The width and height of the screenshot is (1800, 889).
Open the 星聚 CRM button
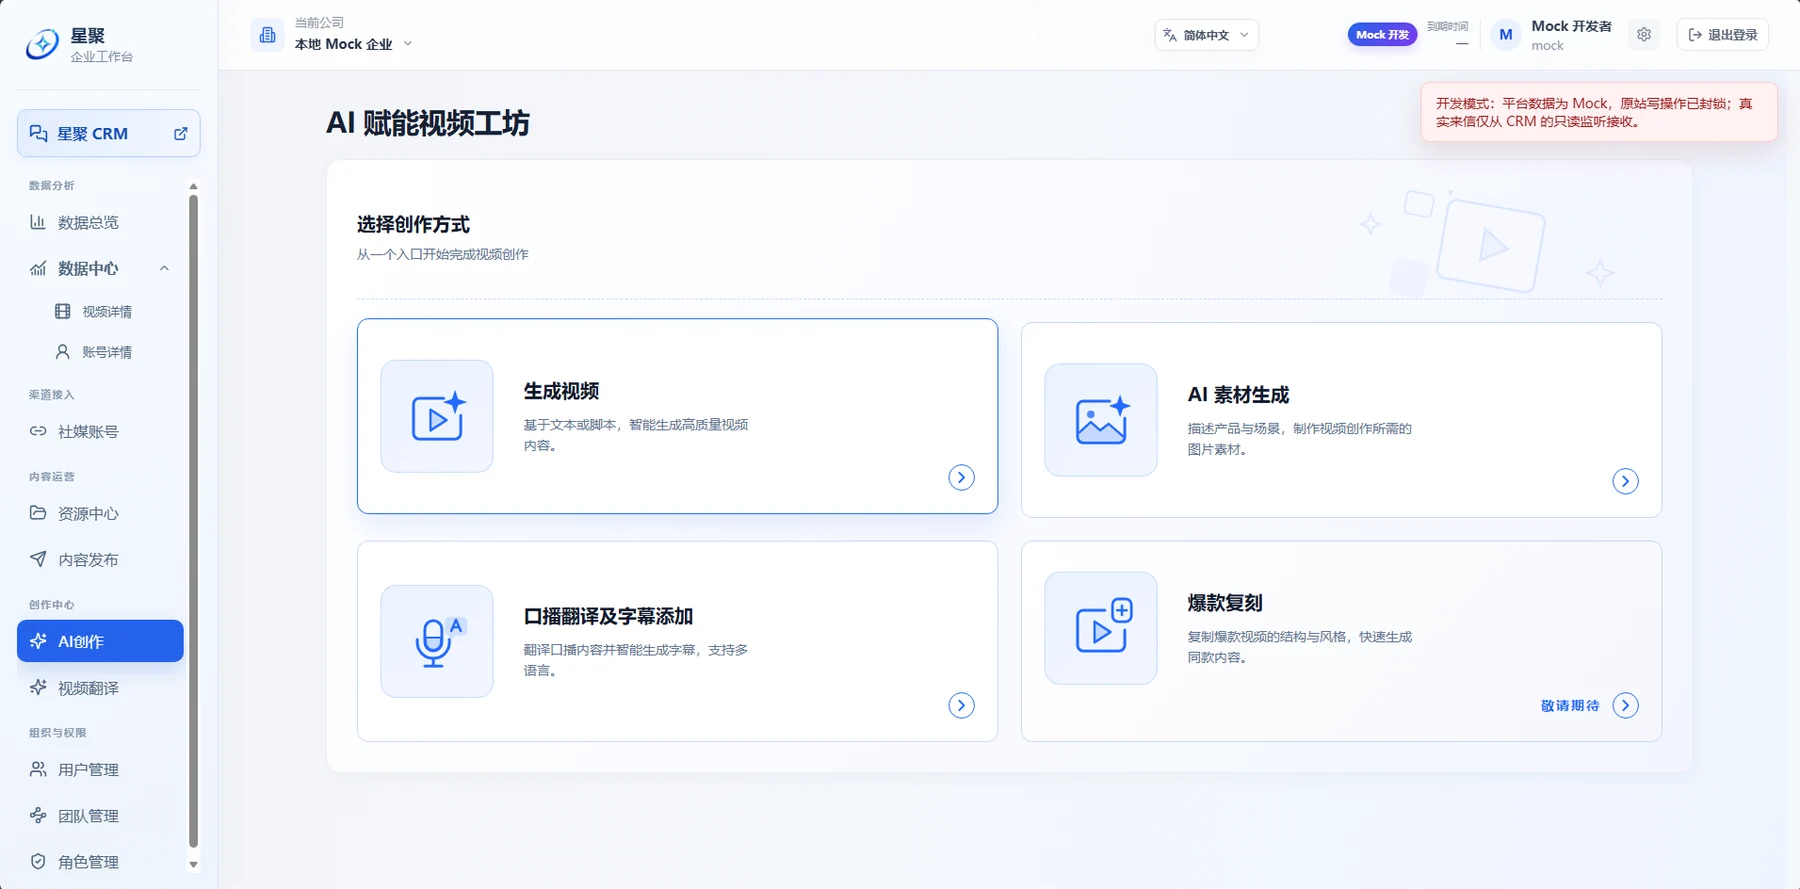(108, 134)
